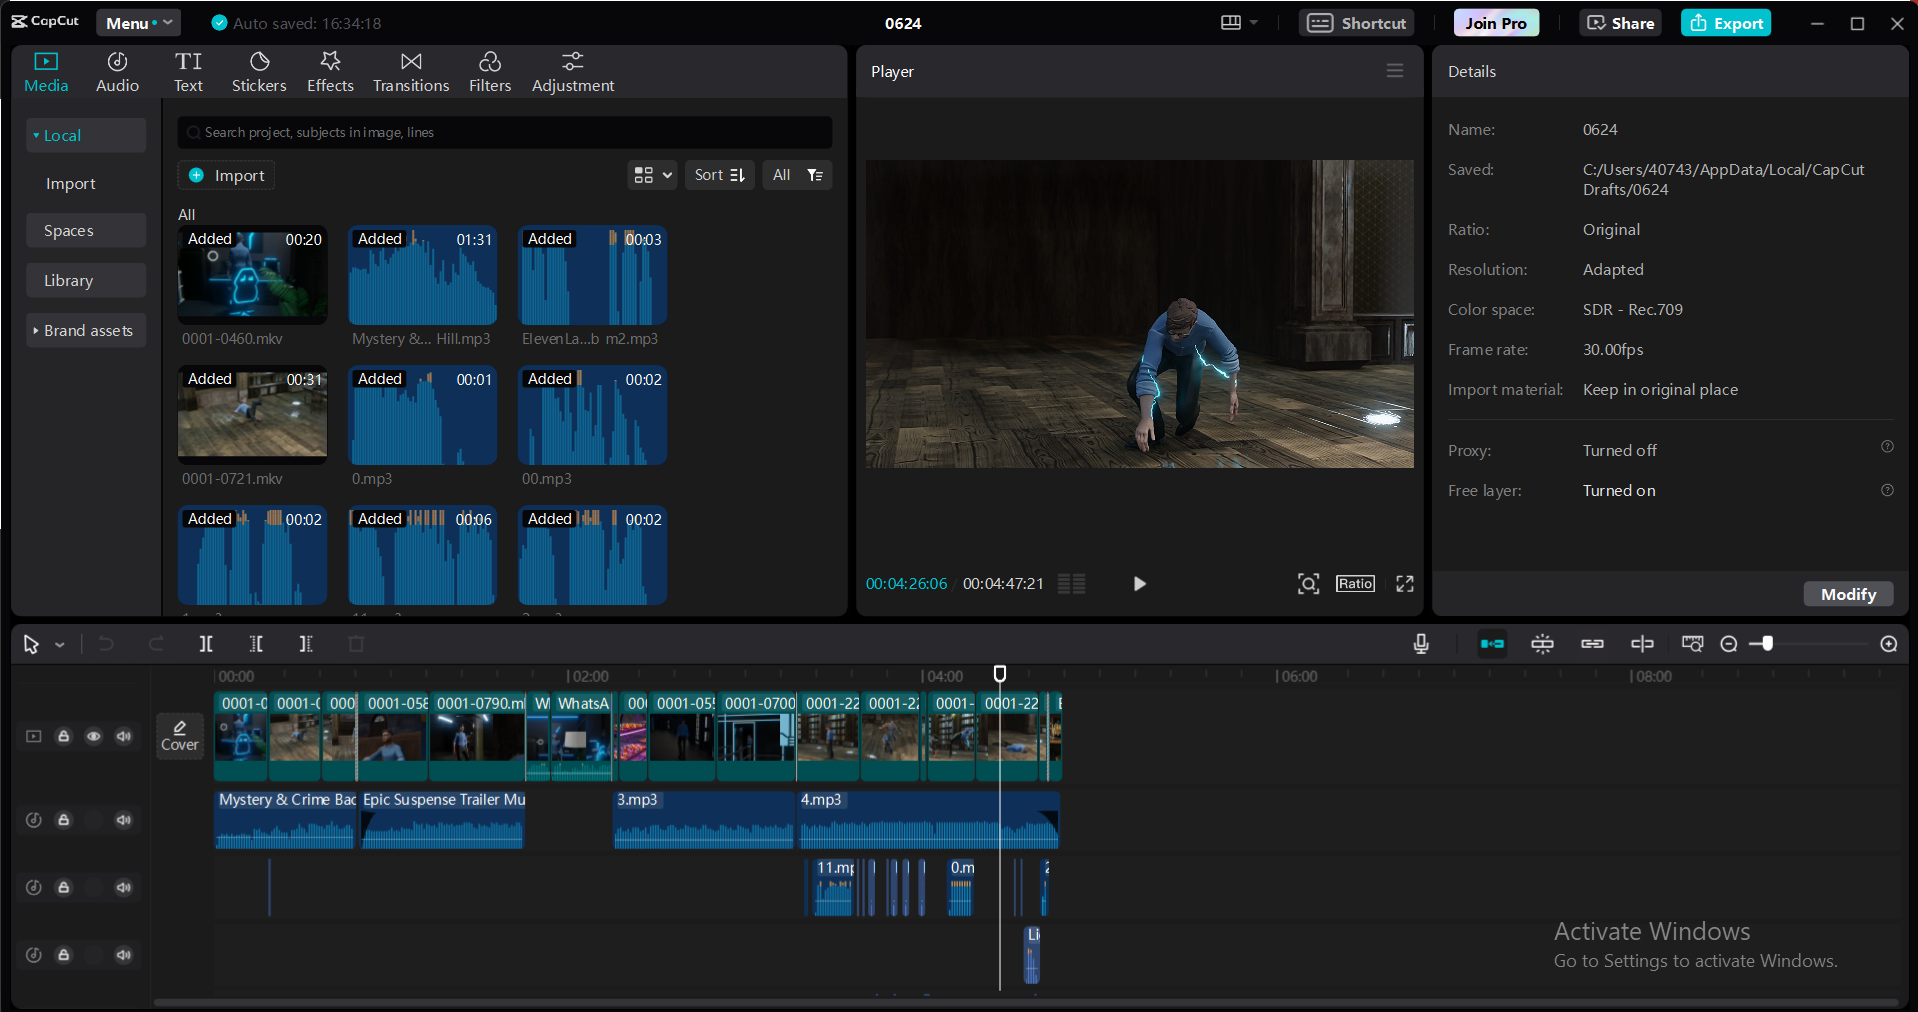Viewport: 1918px width, 1012px height.
Task: Hide the main video track
Action: click(94, 737)
